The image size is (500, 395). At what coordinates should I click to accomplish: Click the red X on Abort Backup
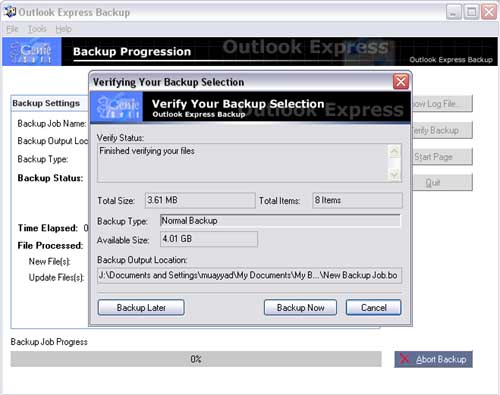pyautogui.click(x=404, y=359)
